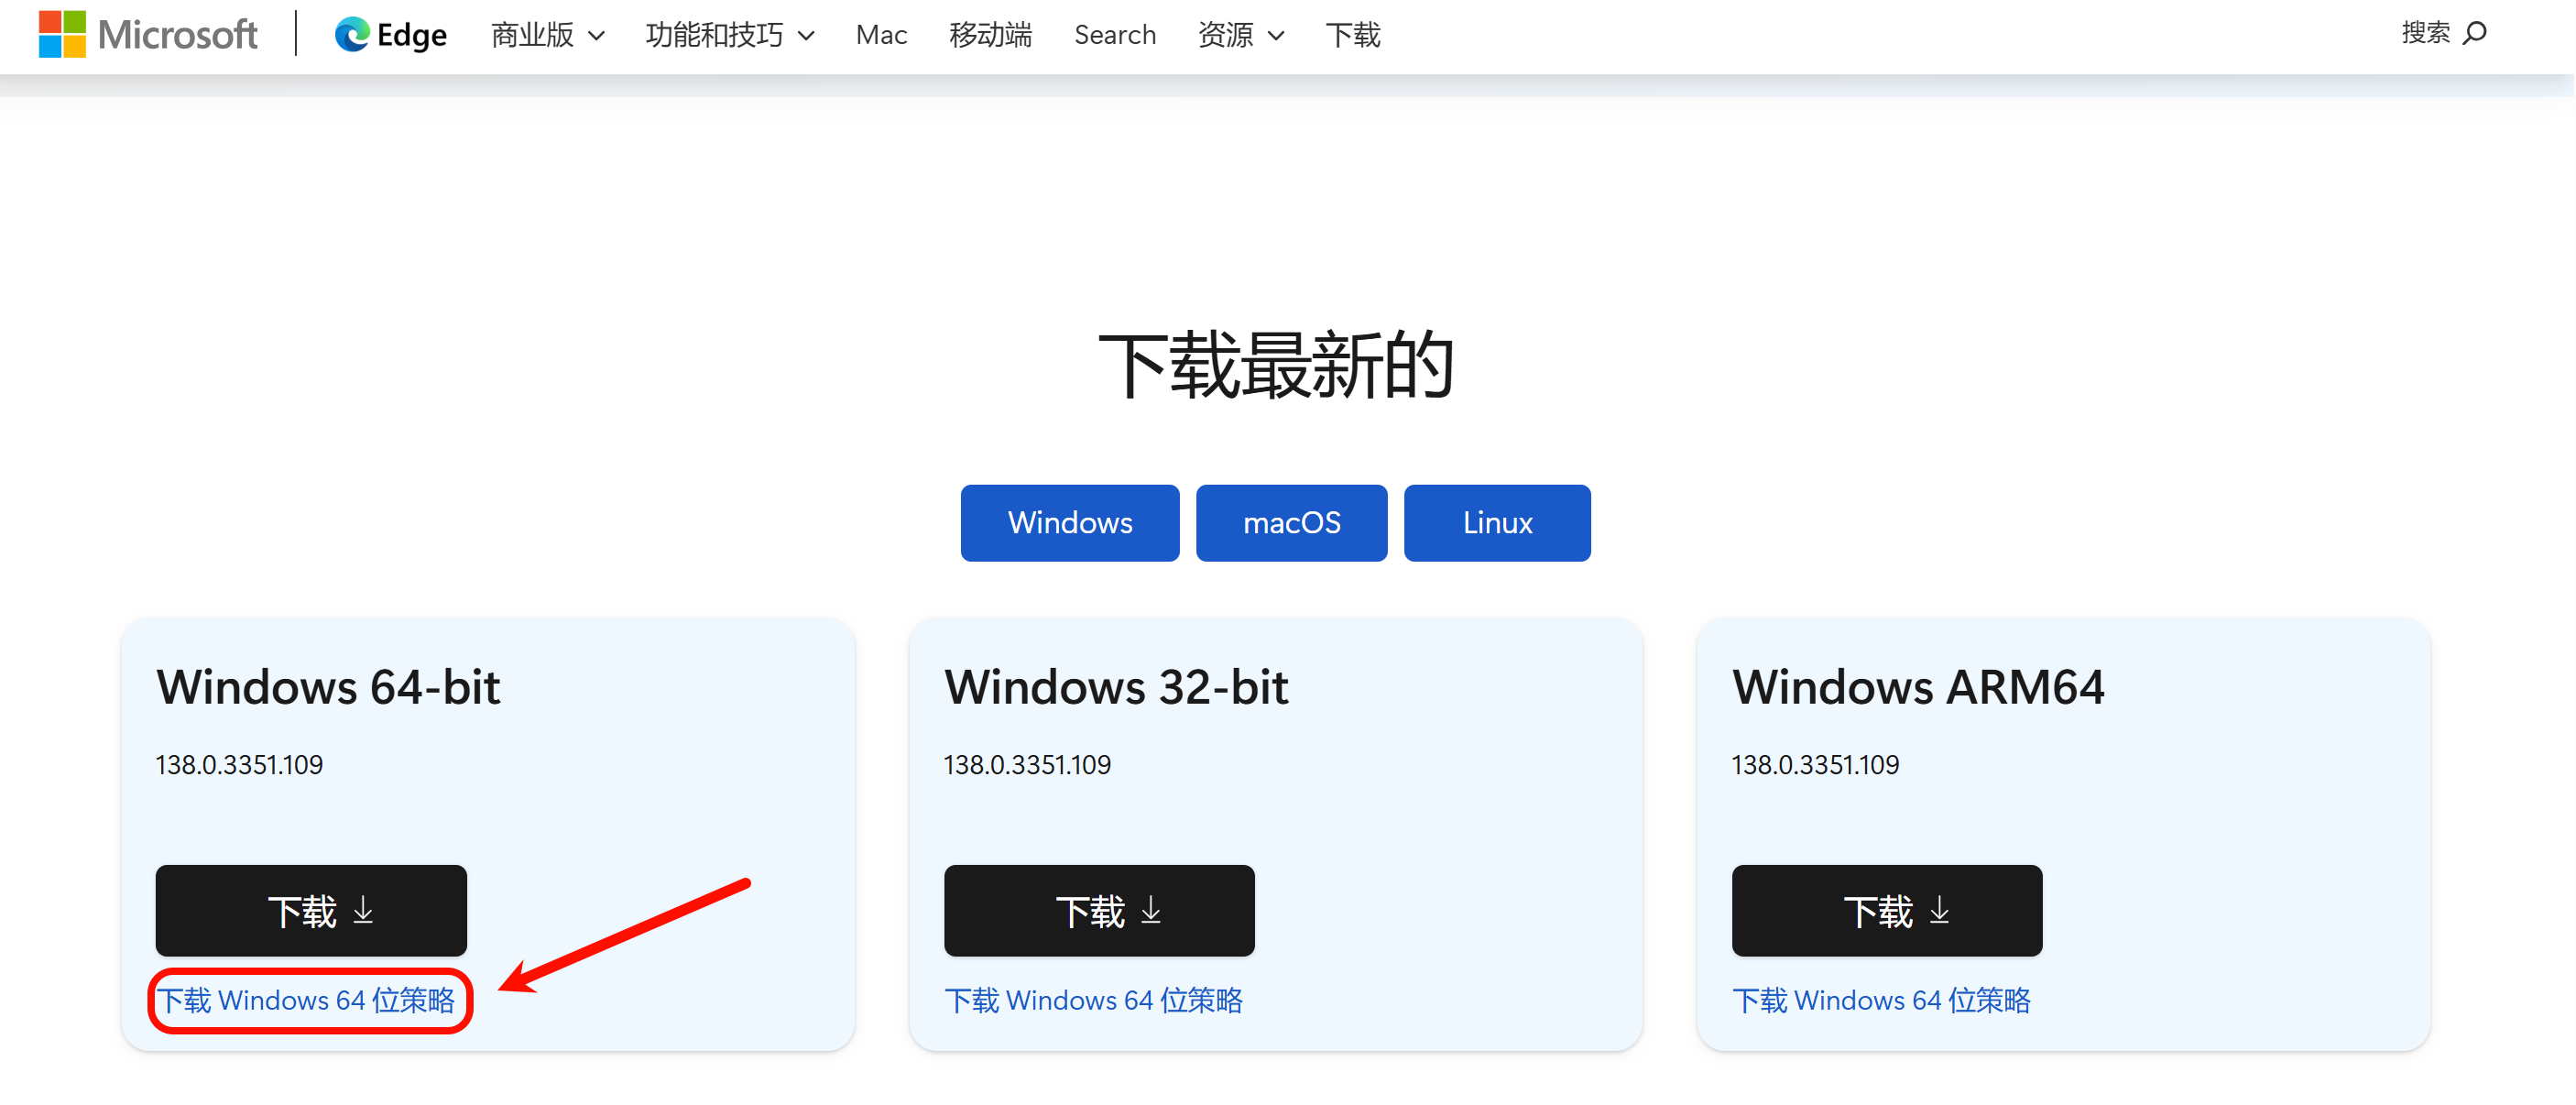Image resolution: width=2576 pixels, height=1105 pixels.
Task: Click the Windows 32-bit version number 138.0.3351.109
Action: pos(1027,765)
